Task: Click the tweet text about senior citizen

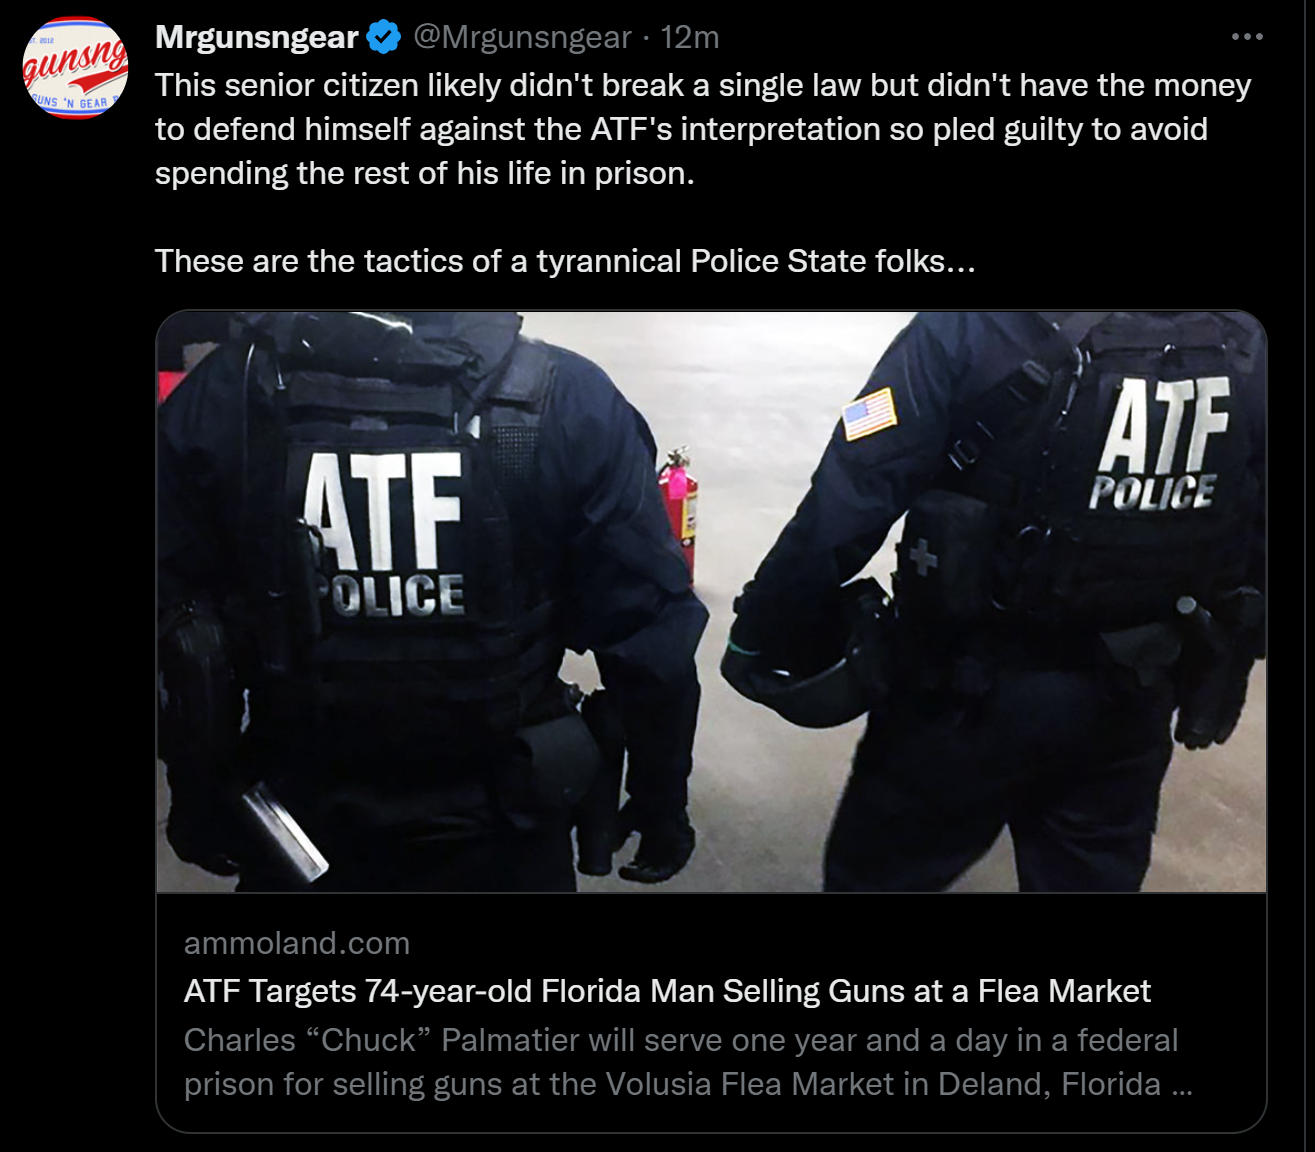Action: click(x=703, y=129)
